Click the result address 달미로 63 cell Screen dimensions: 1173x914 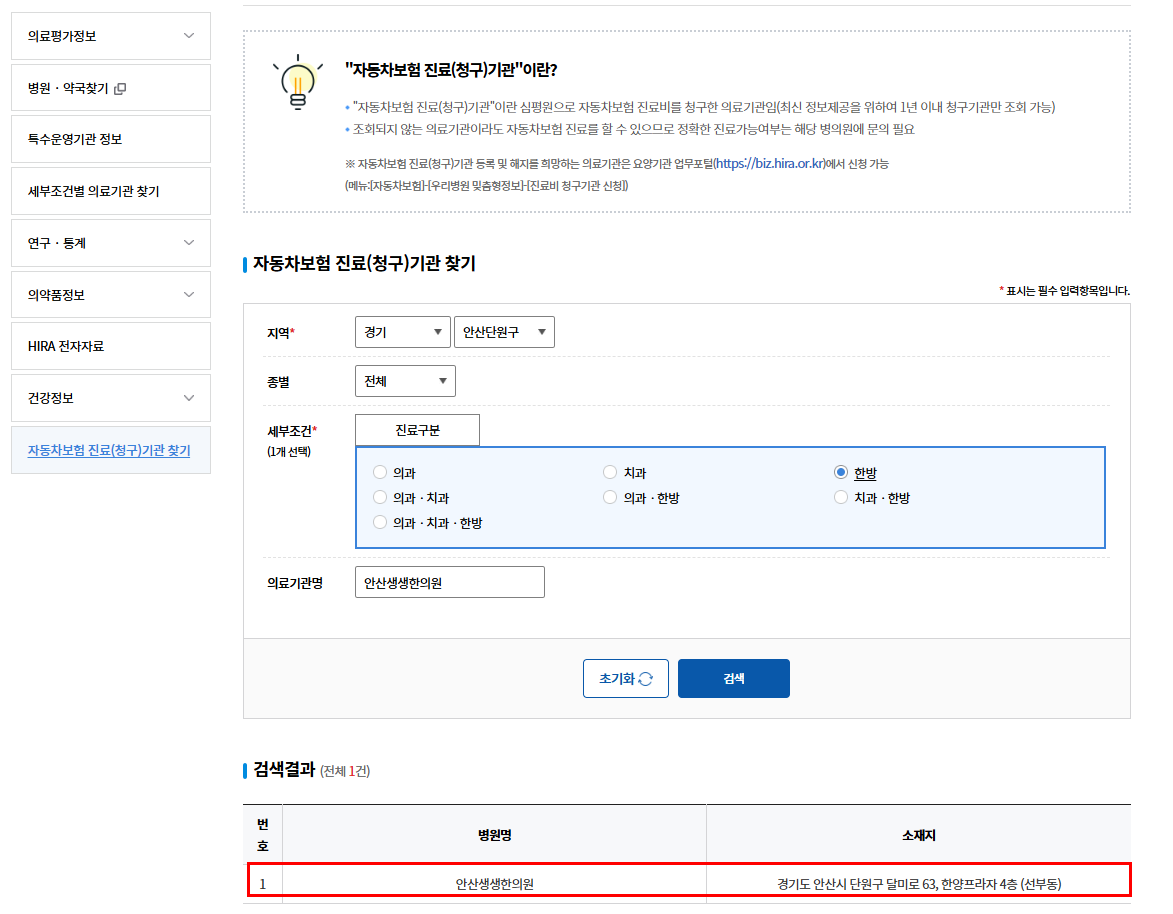click(919, 884)
